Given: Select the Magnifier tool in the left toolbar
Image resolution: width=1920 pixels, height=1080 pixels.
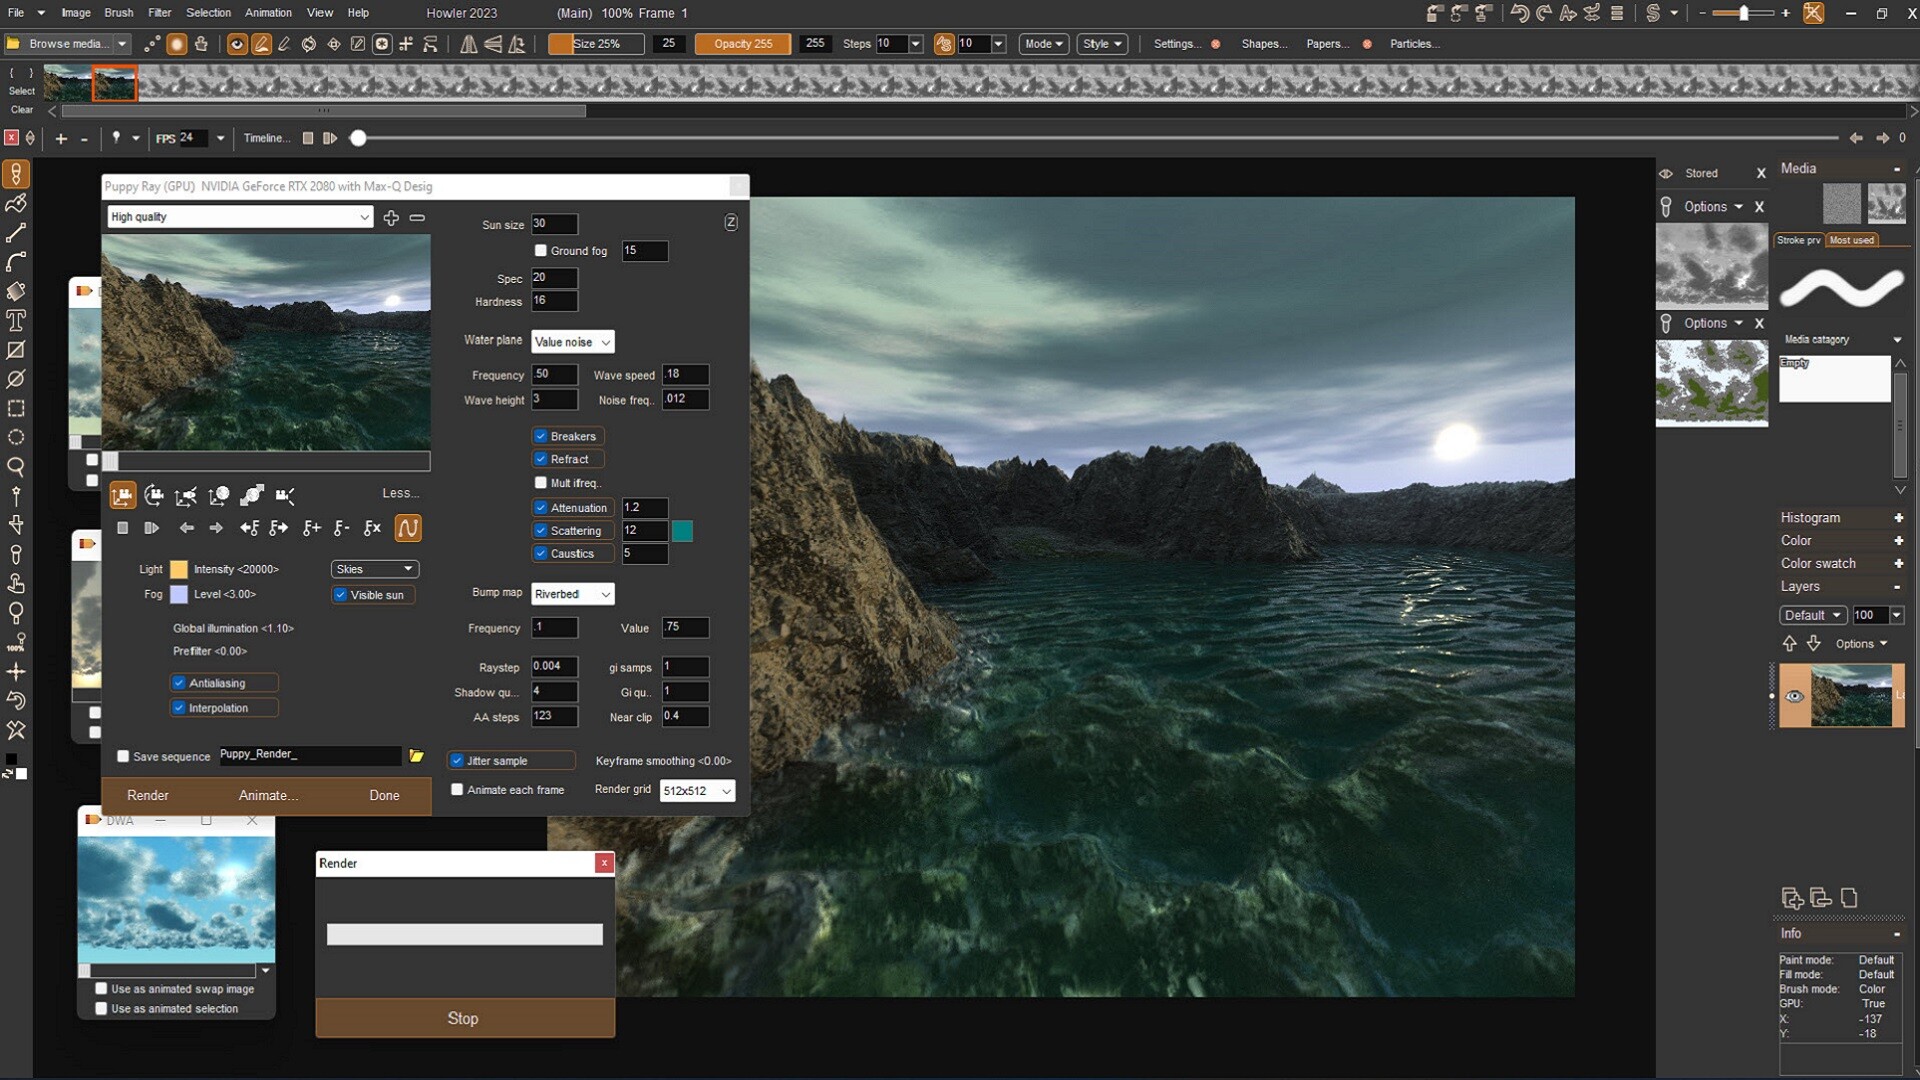Looking at the screenshot, I should pyautogui.click(x=16, y=467).
